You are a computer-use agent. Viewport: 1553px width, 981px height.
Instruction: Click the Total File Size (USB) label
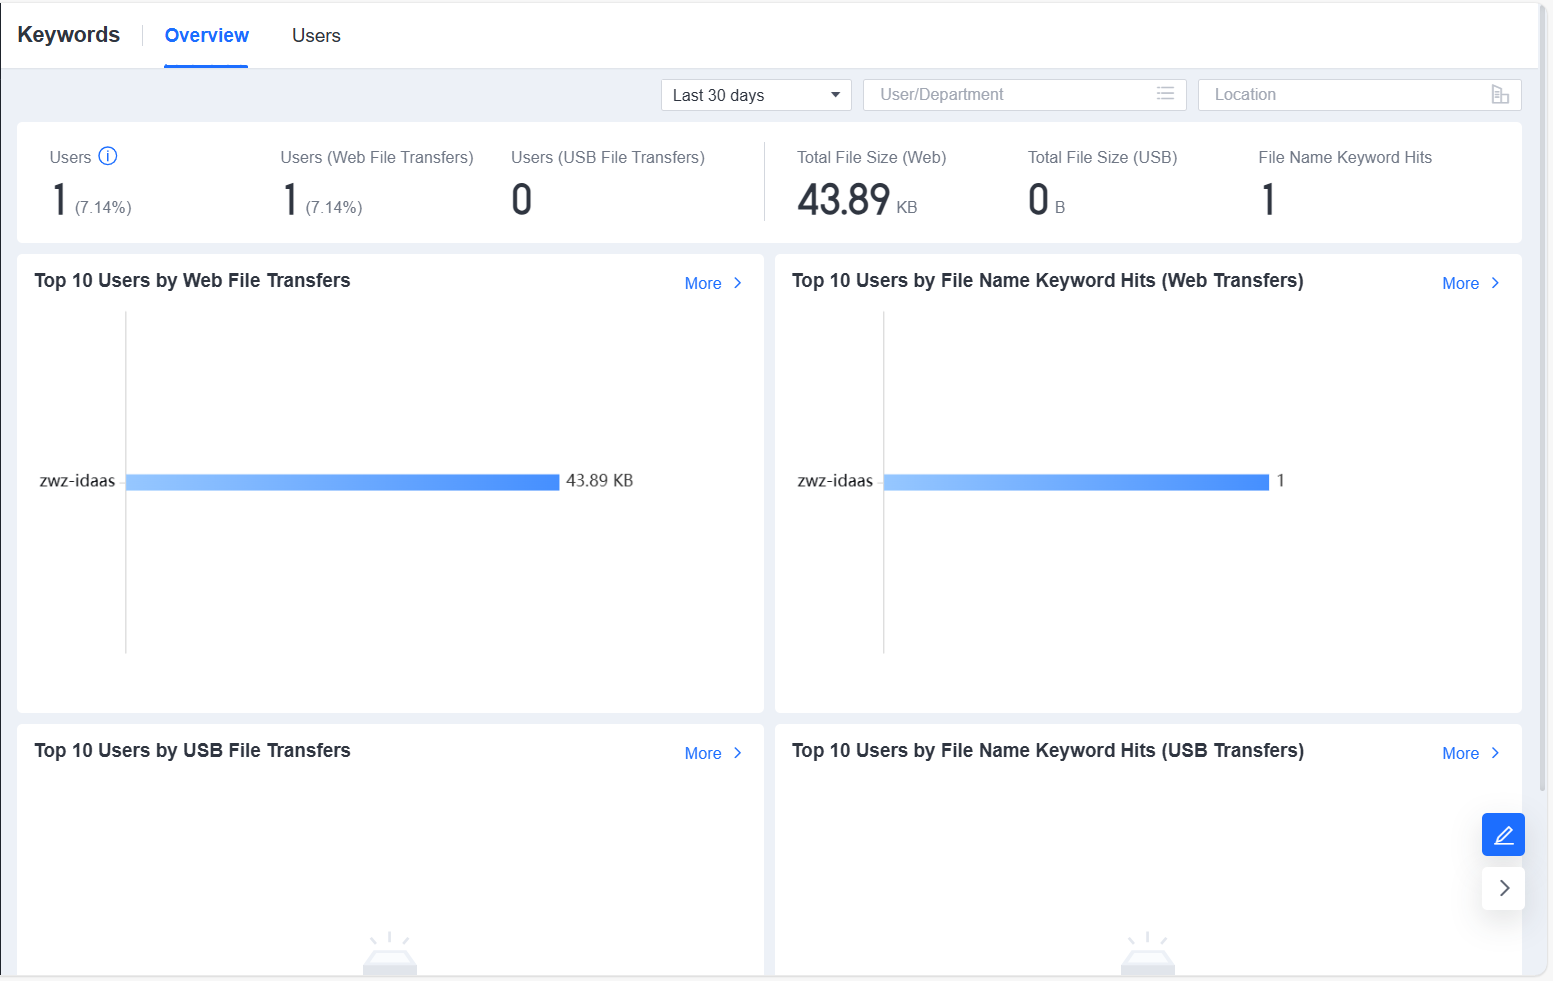tap(1102, 157)
